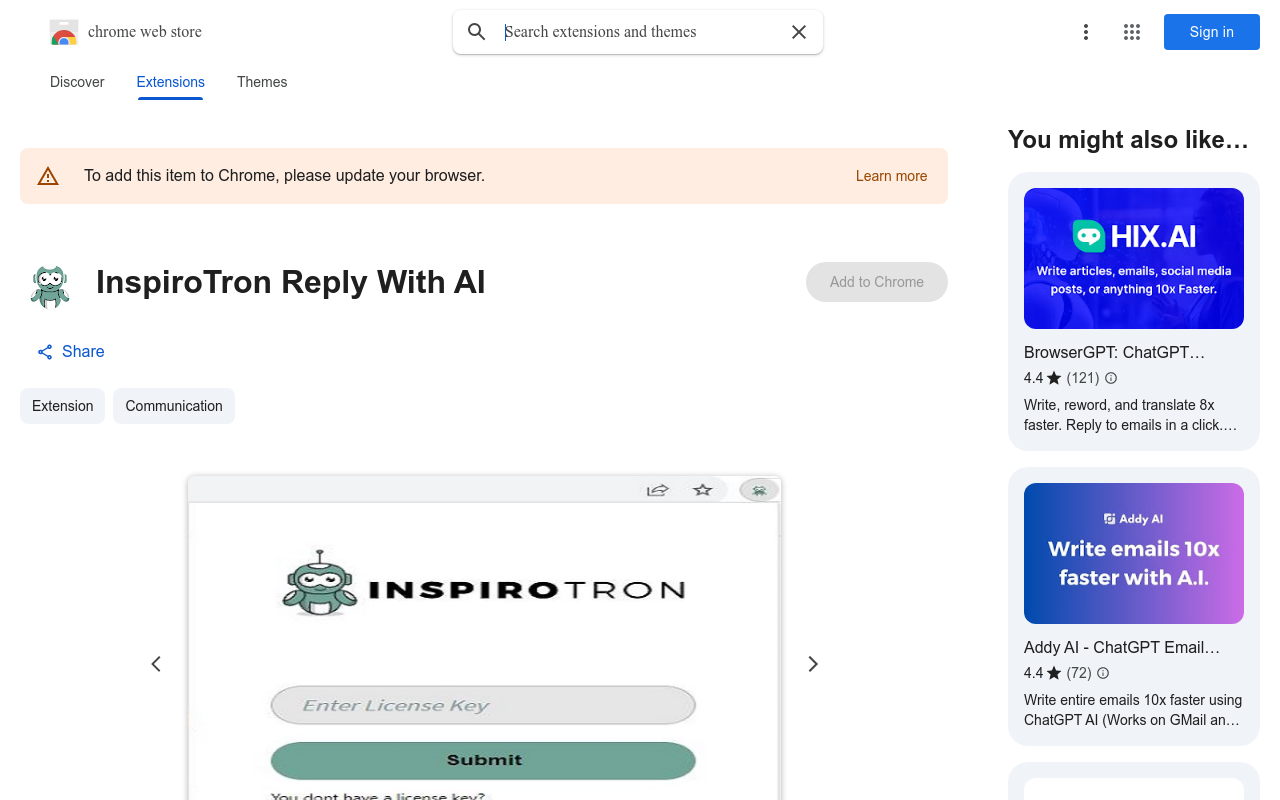Select the Extension category chip
This screenshot has width=1280, height=800.
62,406
